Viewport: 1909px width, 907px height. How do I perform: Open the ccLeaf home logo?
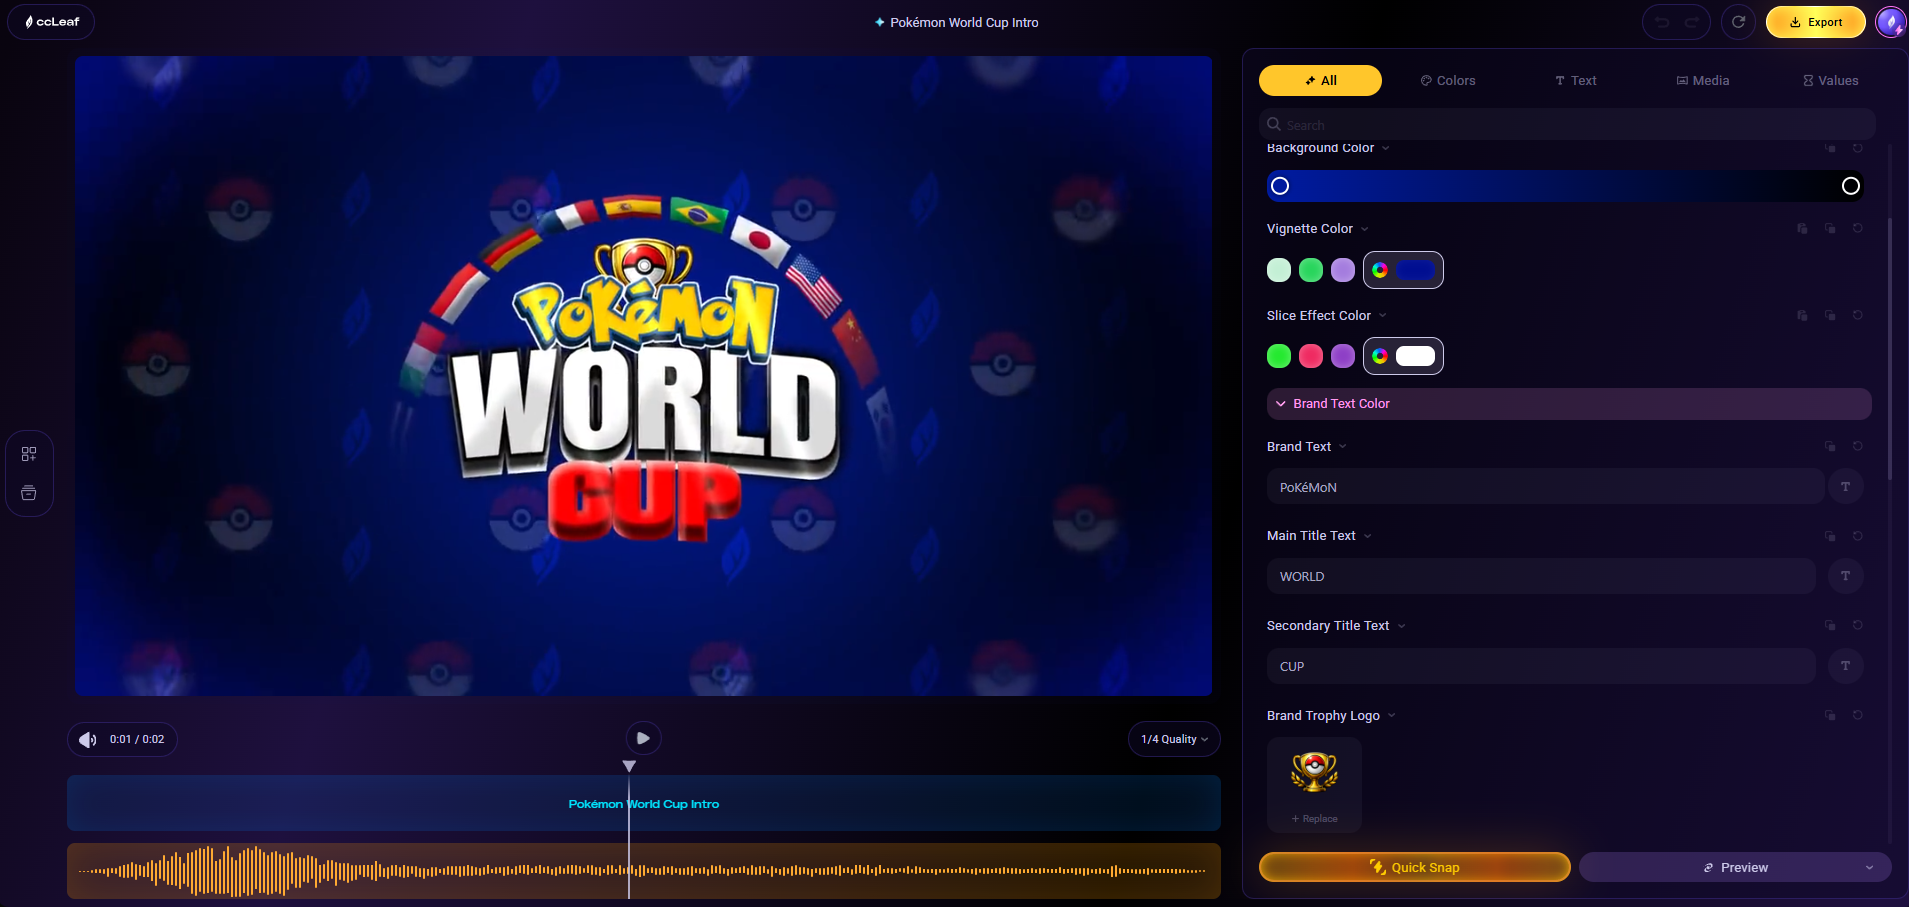[51, 22]
